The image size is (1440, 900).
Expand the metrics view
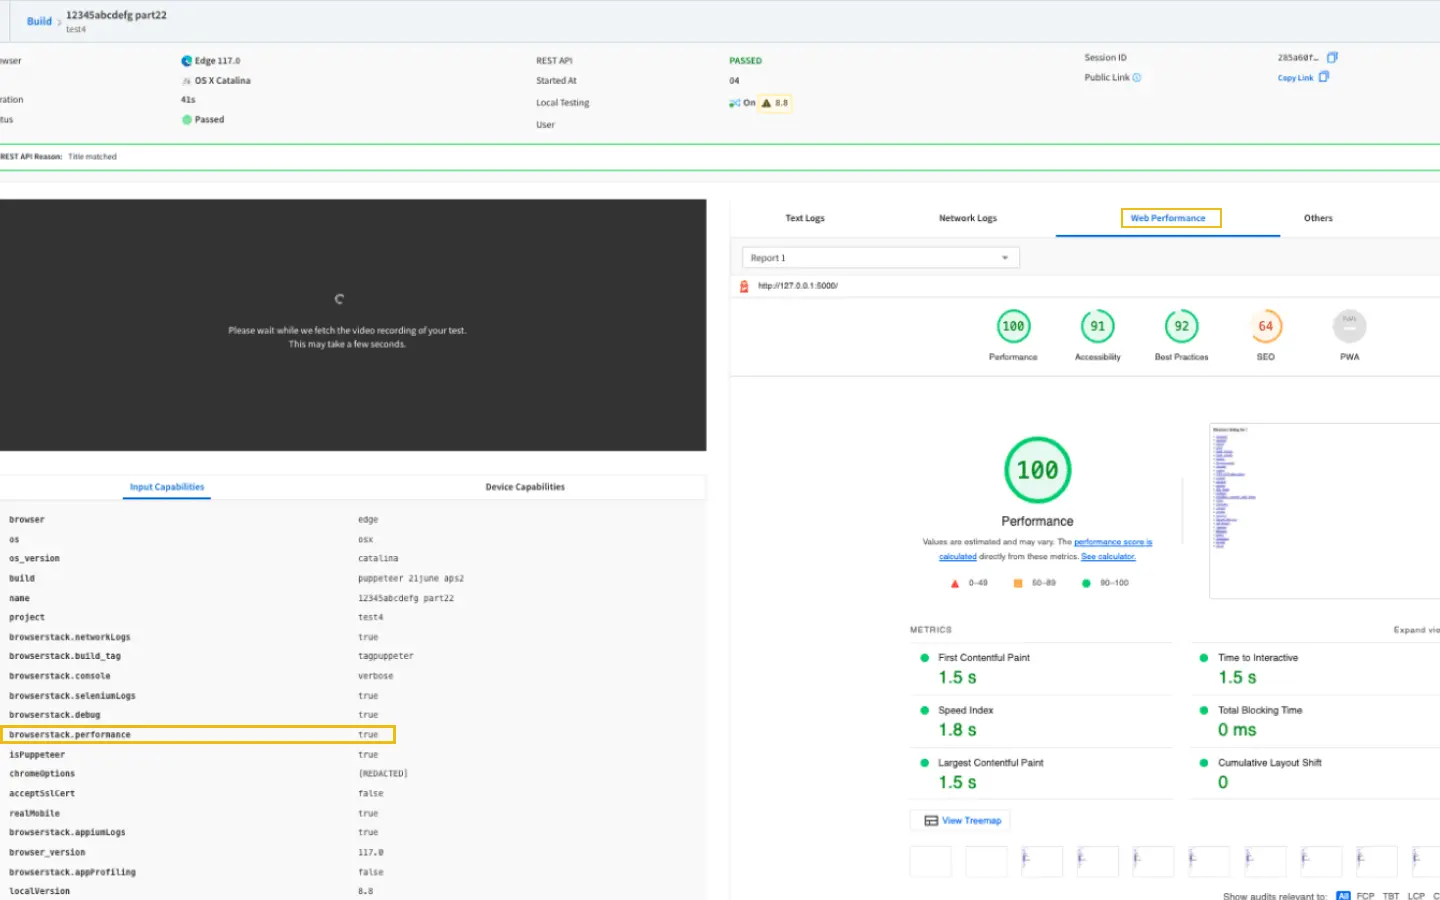[1415, 630]
